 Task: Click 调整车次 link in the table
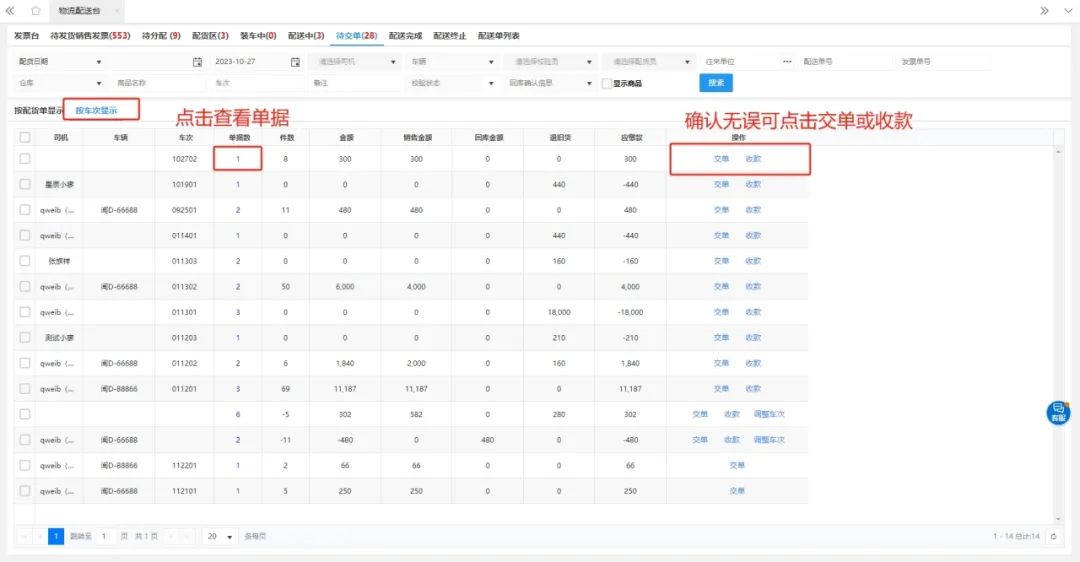(769, 414)
